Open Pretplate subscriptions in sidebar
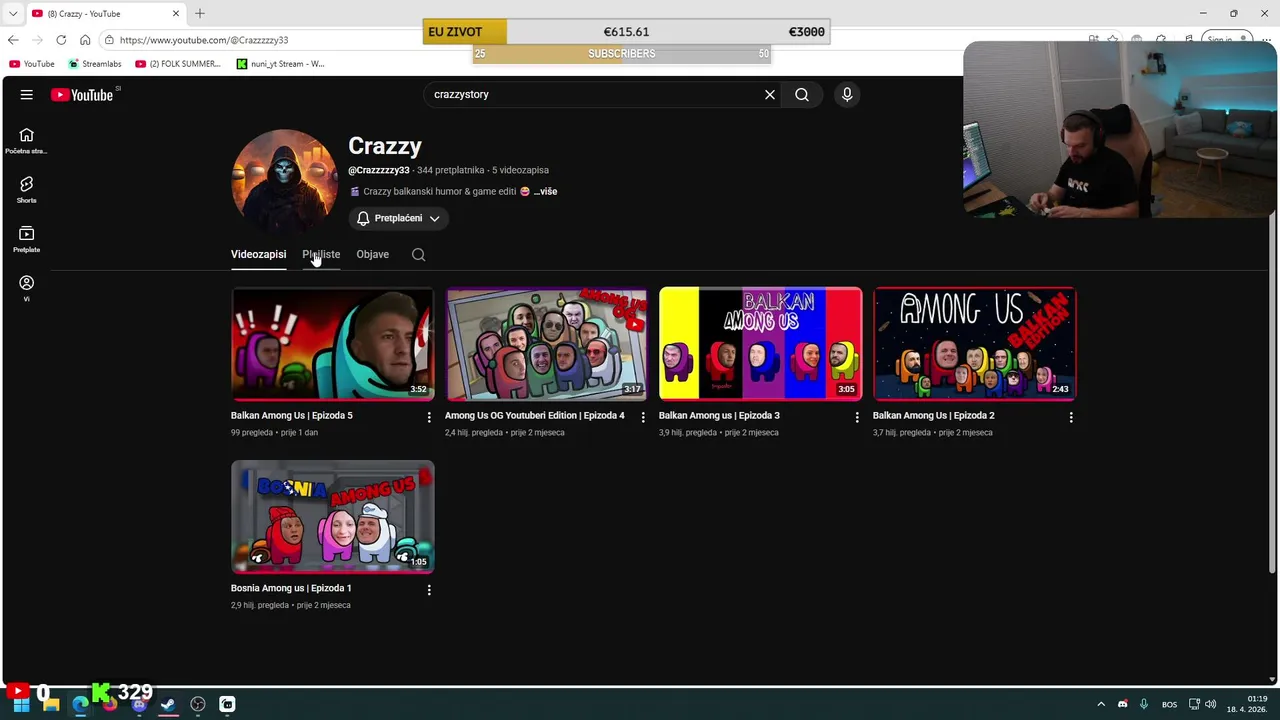 tap(27, 239)
